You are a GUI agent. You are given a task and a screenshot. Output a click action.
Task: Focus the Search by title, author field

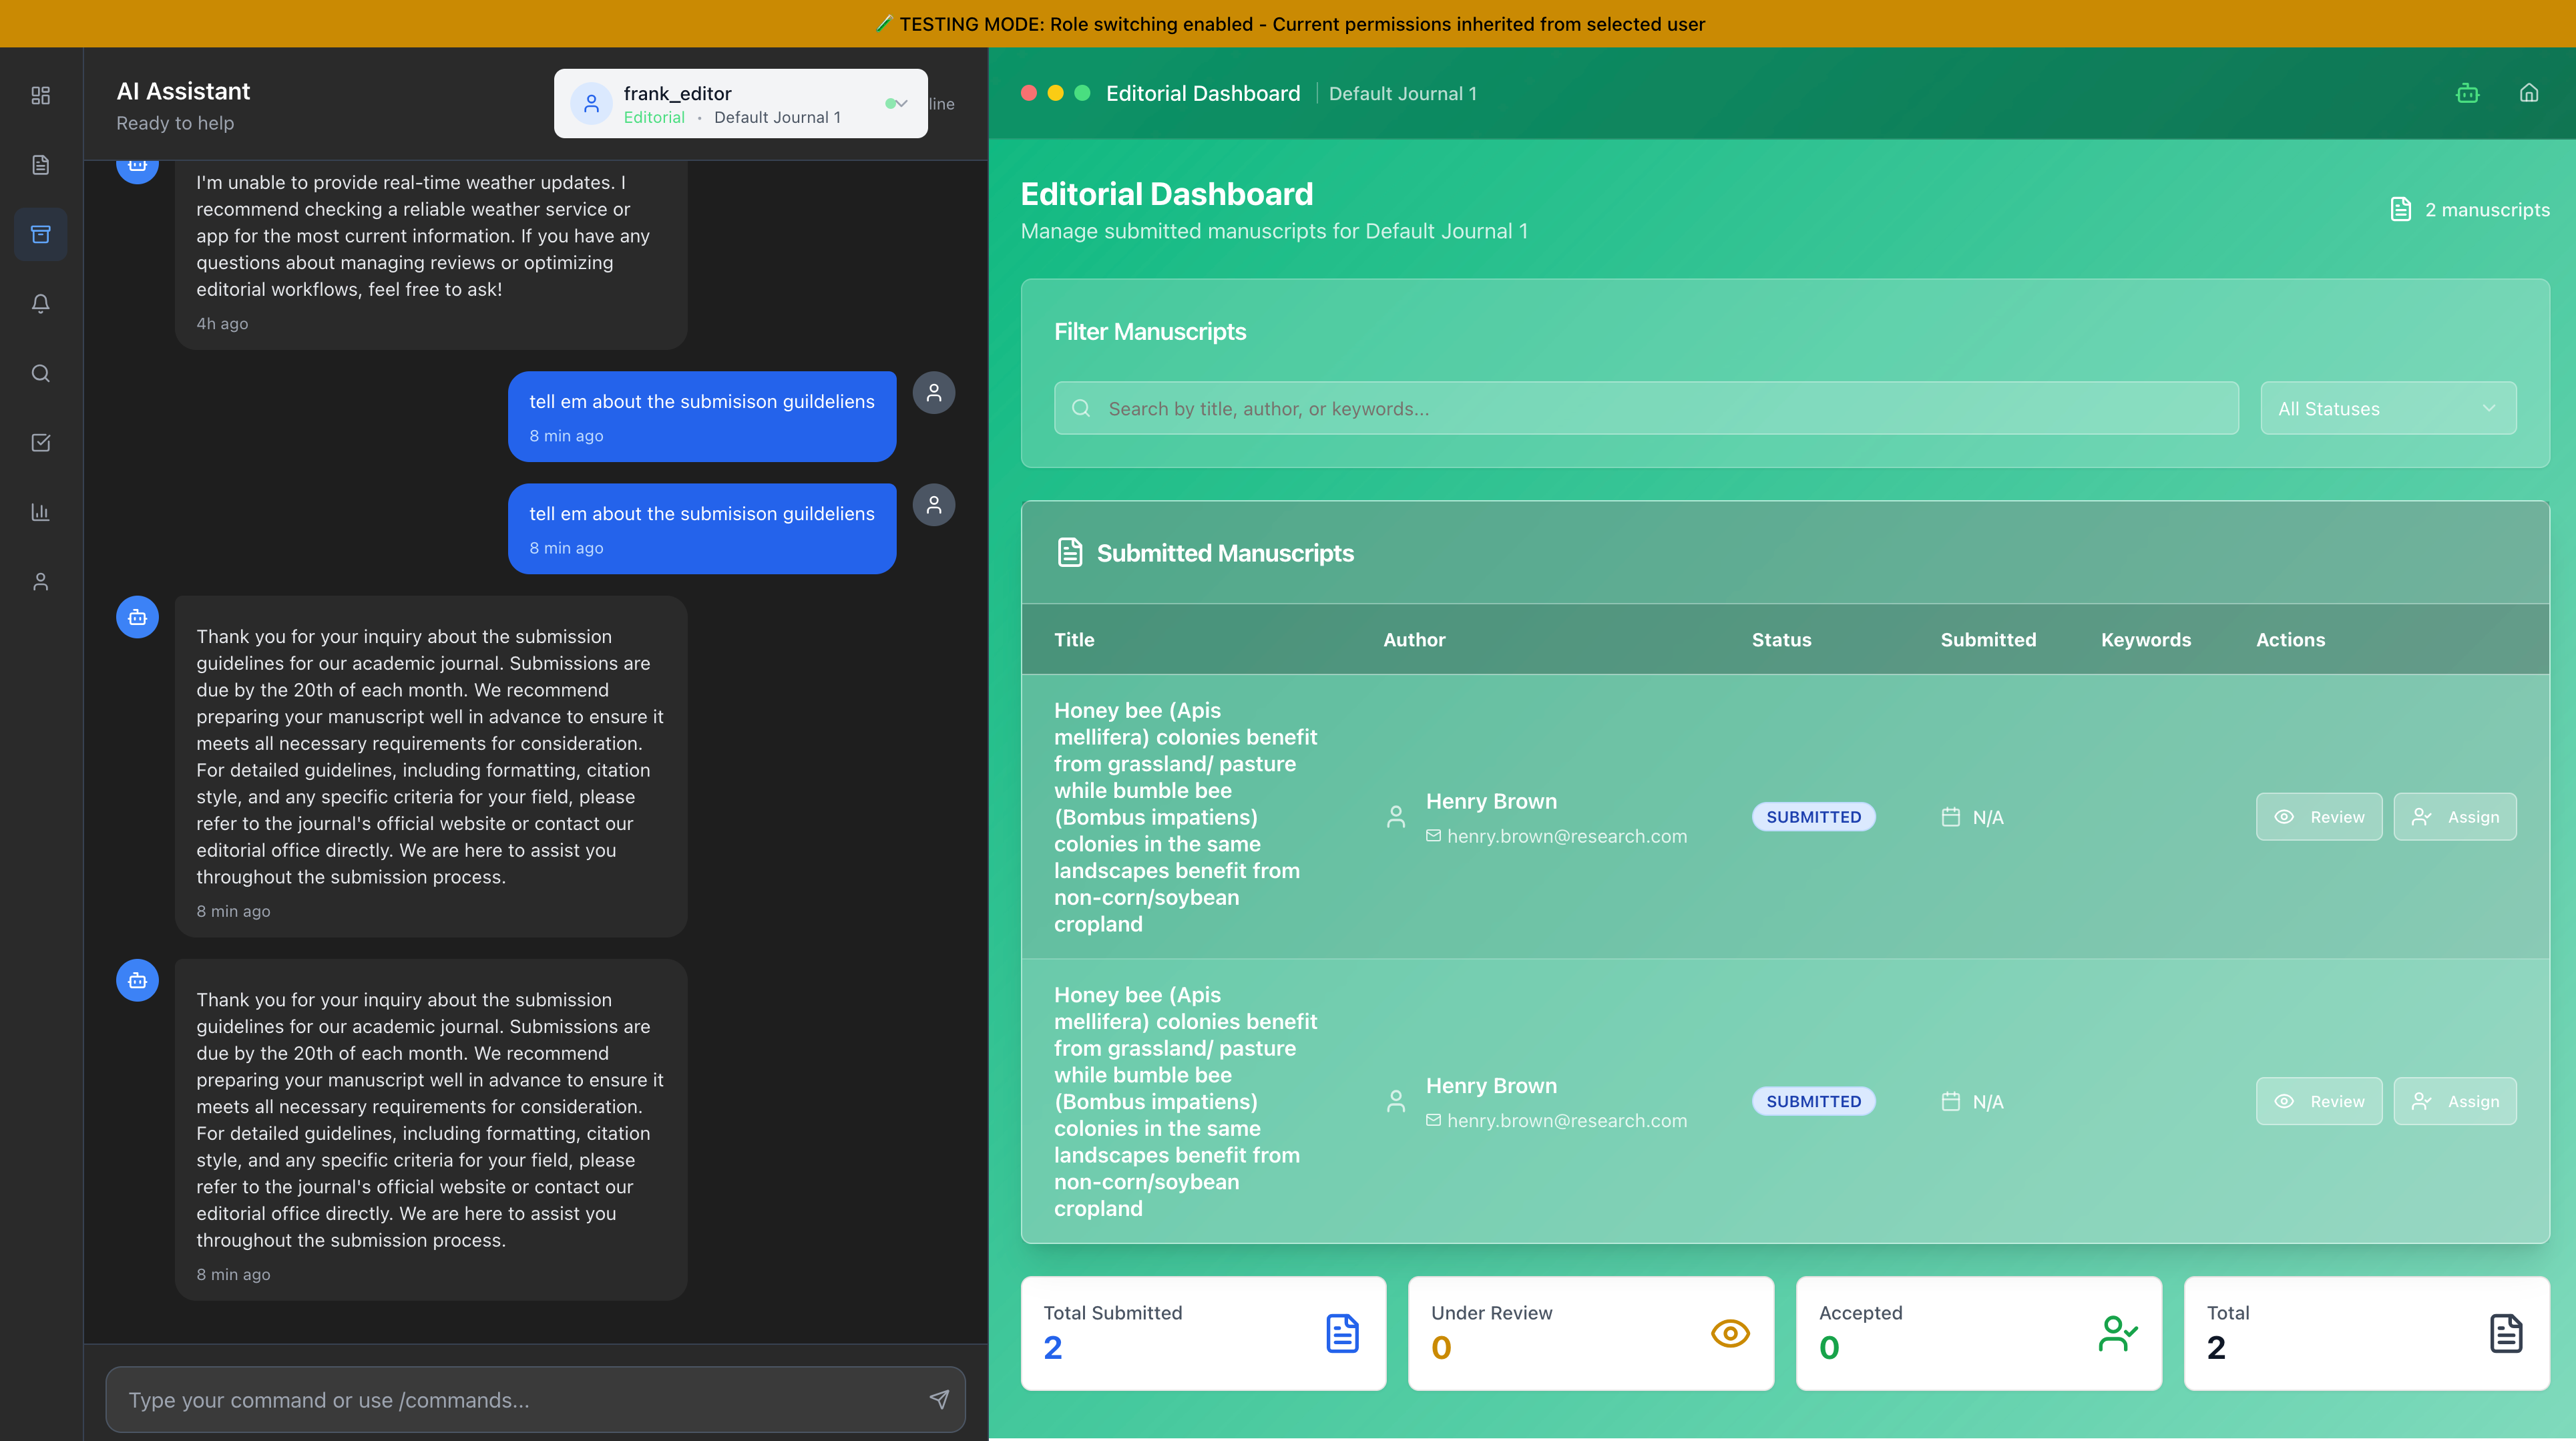[x=1646, y=408]
